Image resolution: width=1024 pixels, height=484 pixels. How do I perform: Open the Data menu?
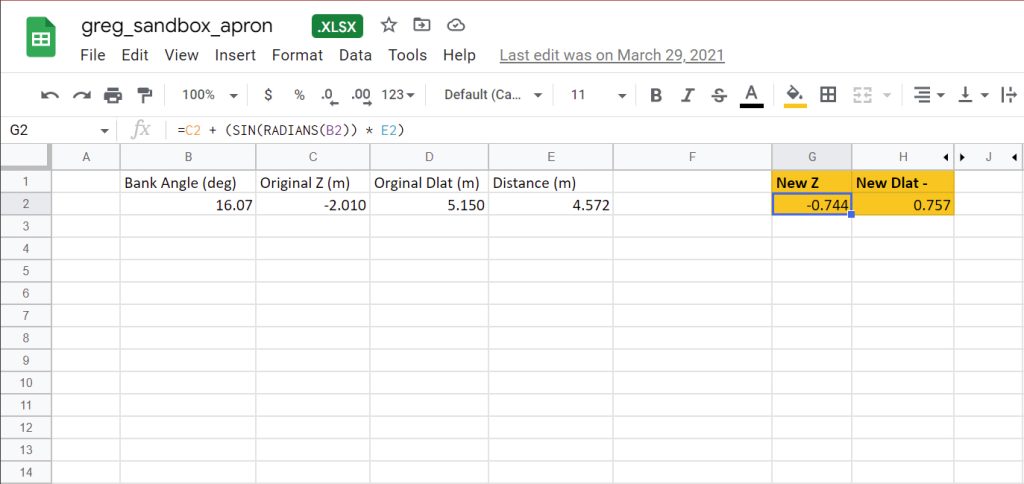point(355,55)
